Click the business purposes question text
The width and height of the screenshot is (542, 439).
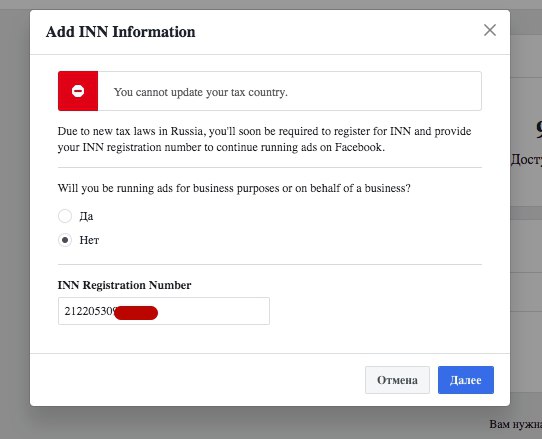pos(234,188)
